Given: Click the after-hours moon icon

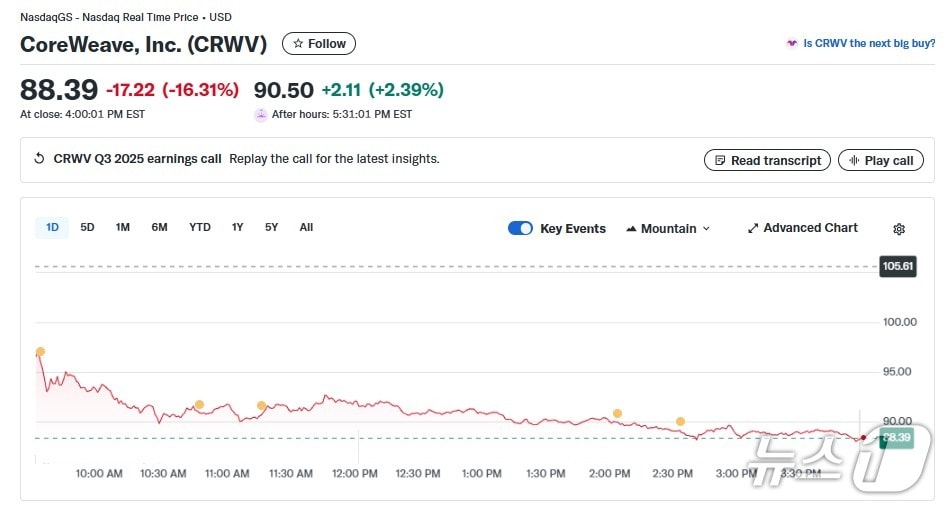Looking at the screenshot, I should click(261, 114).
